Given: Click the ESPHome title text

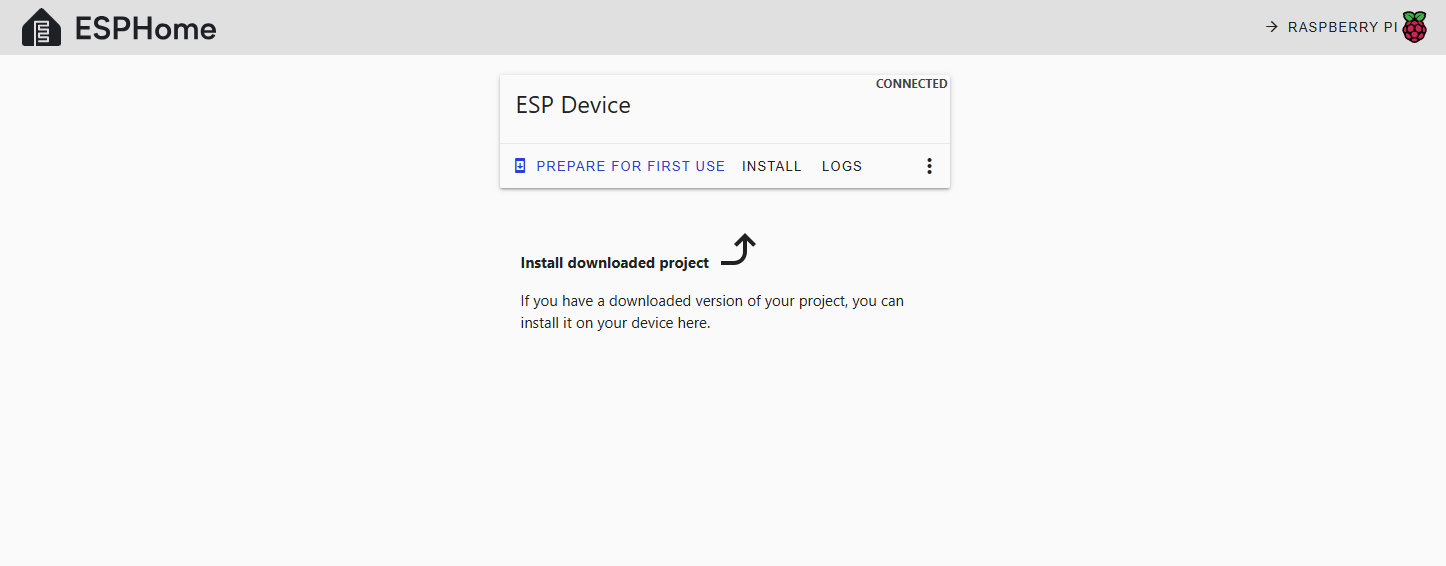Looking at the screenshot, I should [x=145, y=29].
